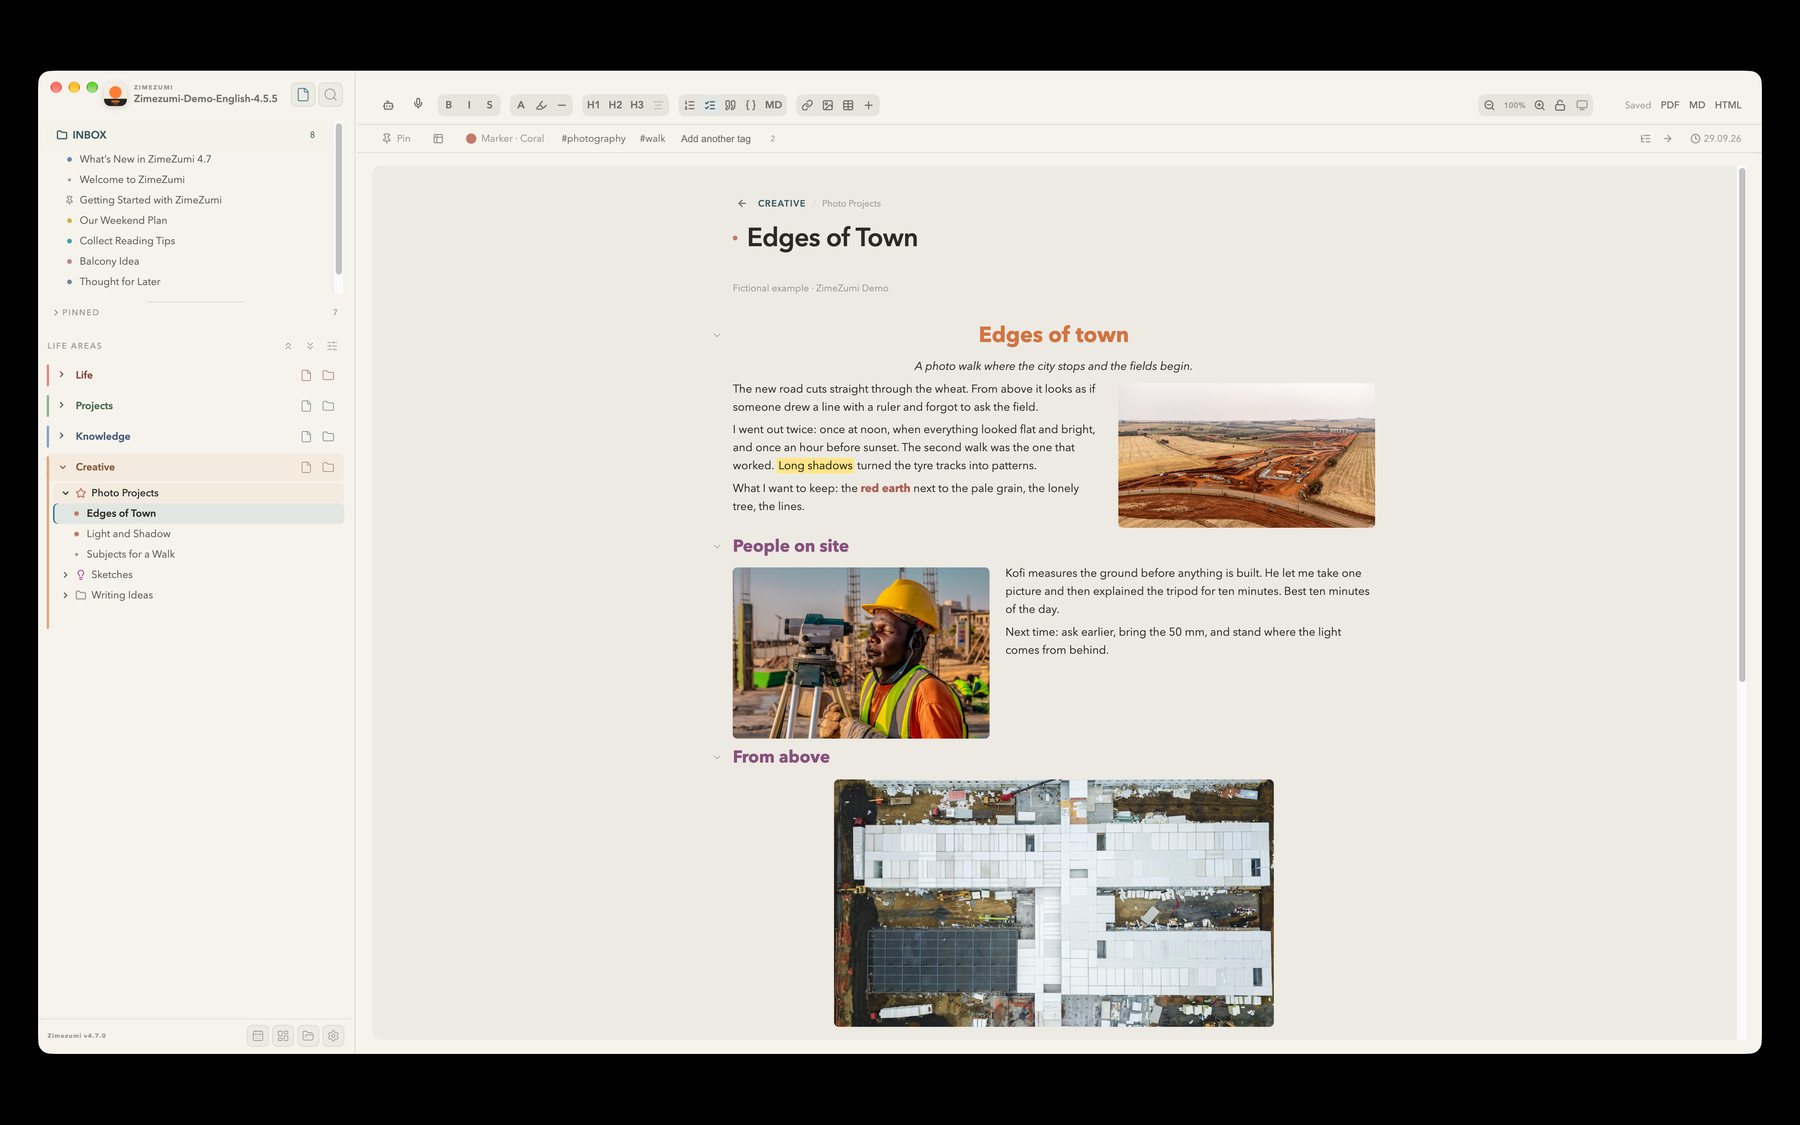Image resolution: width=1800 pixels, height=1125 pixels.
Task: Toggle italic formatting
Action: tap(469, 105)
